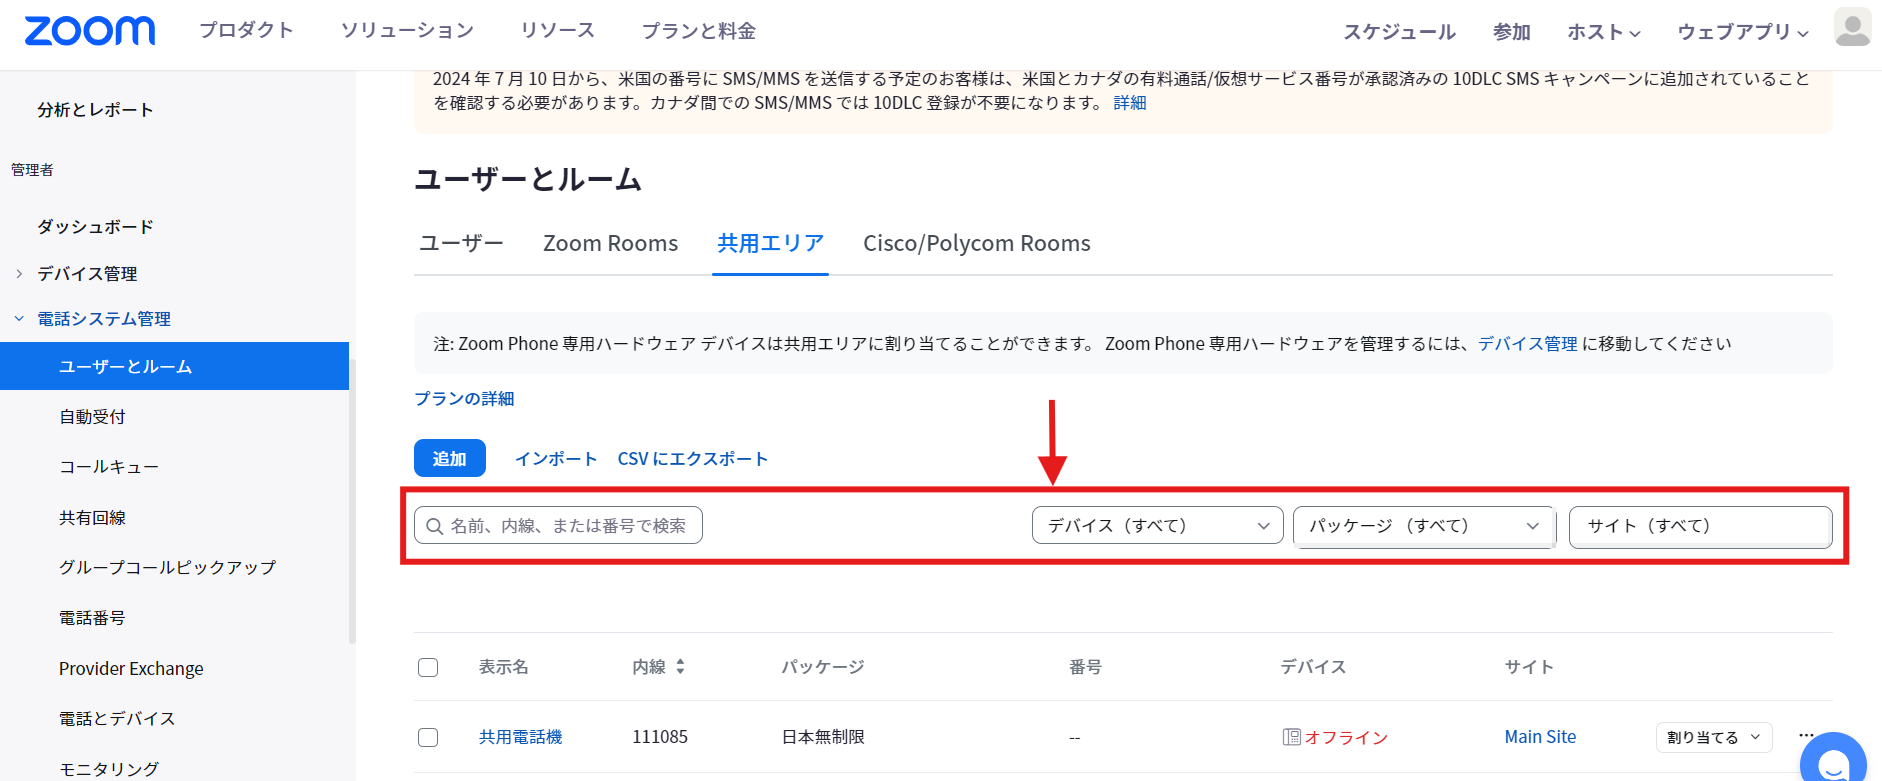Select all rows checkbox in header
1882x781 pixels.
pyautogui.click(x=428, y=667)
